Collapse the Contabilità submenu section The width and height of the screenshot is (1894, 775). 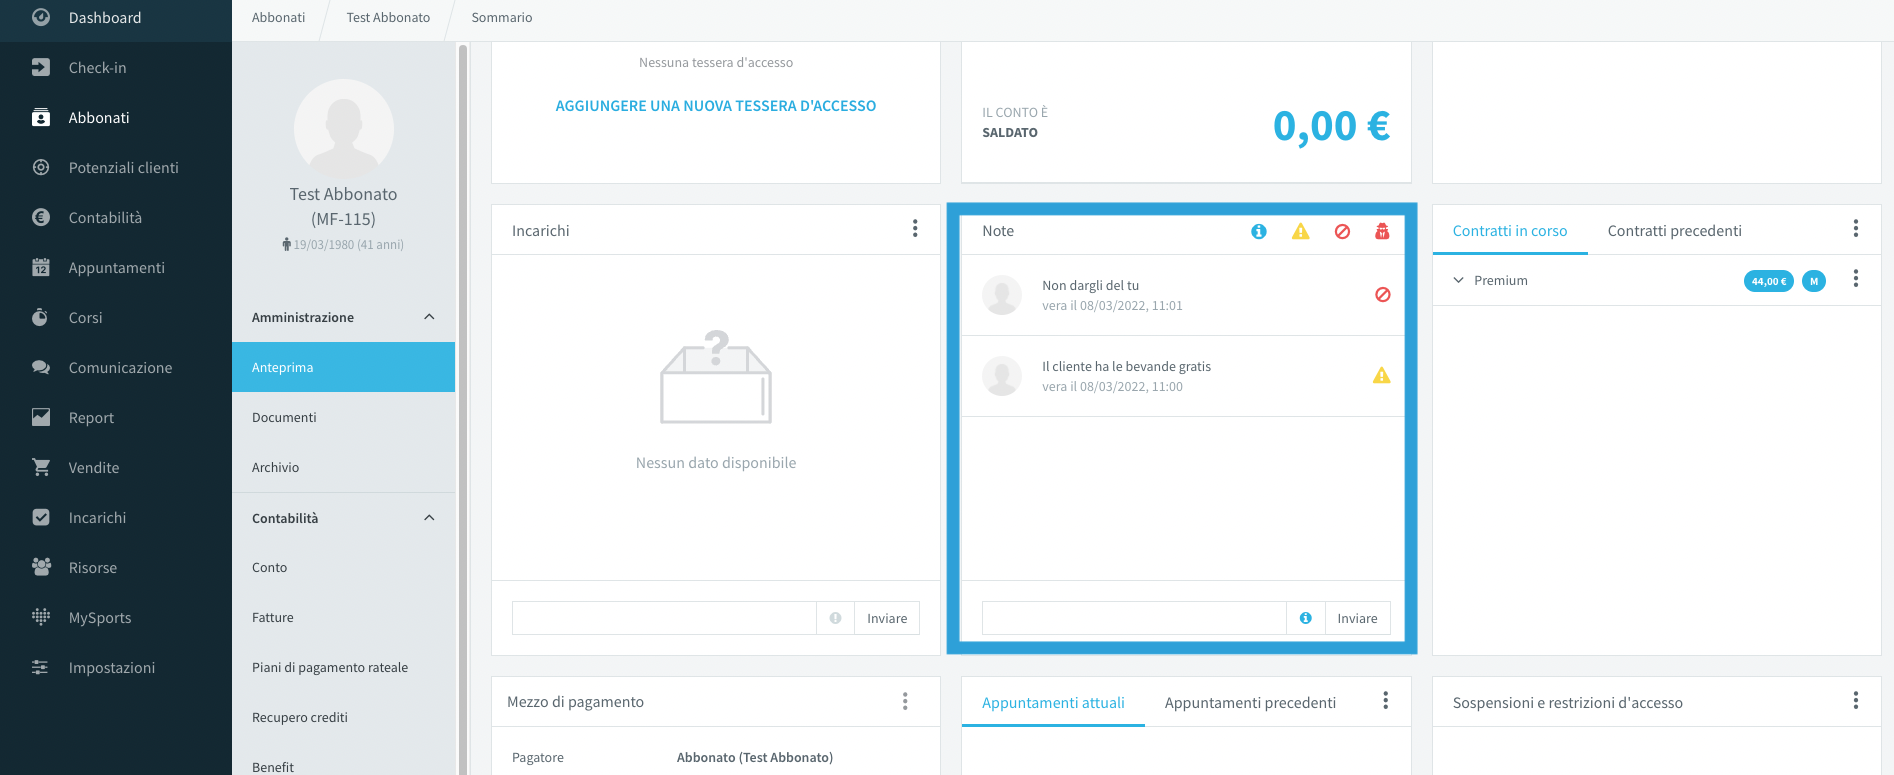click(429, 518)
